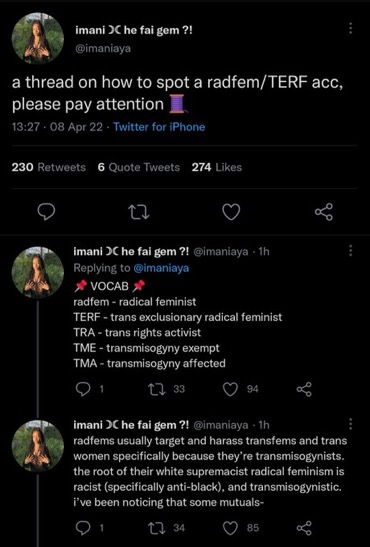370x547 pixels.
Task: Share the third tweet about radfems
Action: pyautogui.click(x=304, y=528)
